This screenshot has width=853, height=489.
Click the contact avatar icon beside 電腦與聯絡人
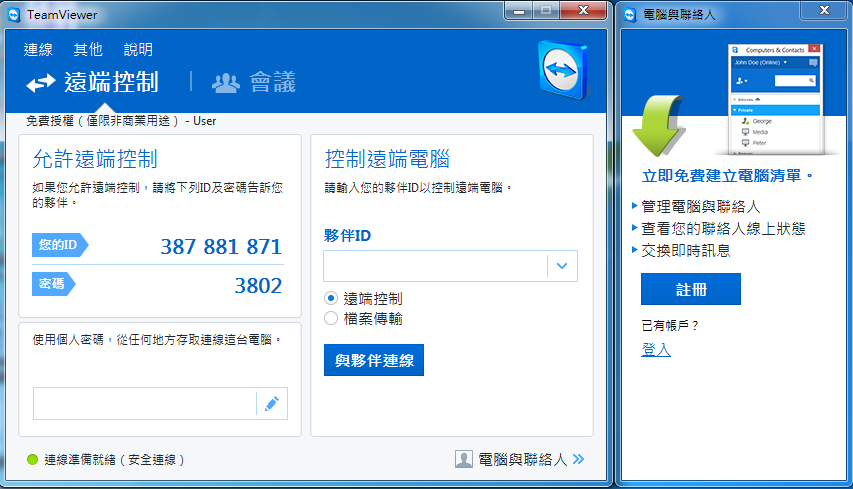point(463,459)
